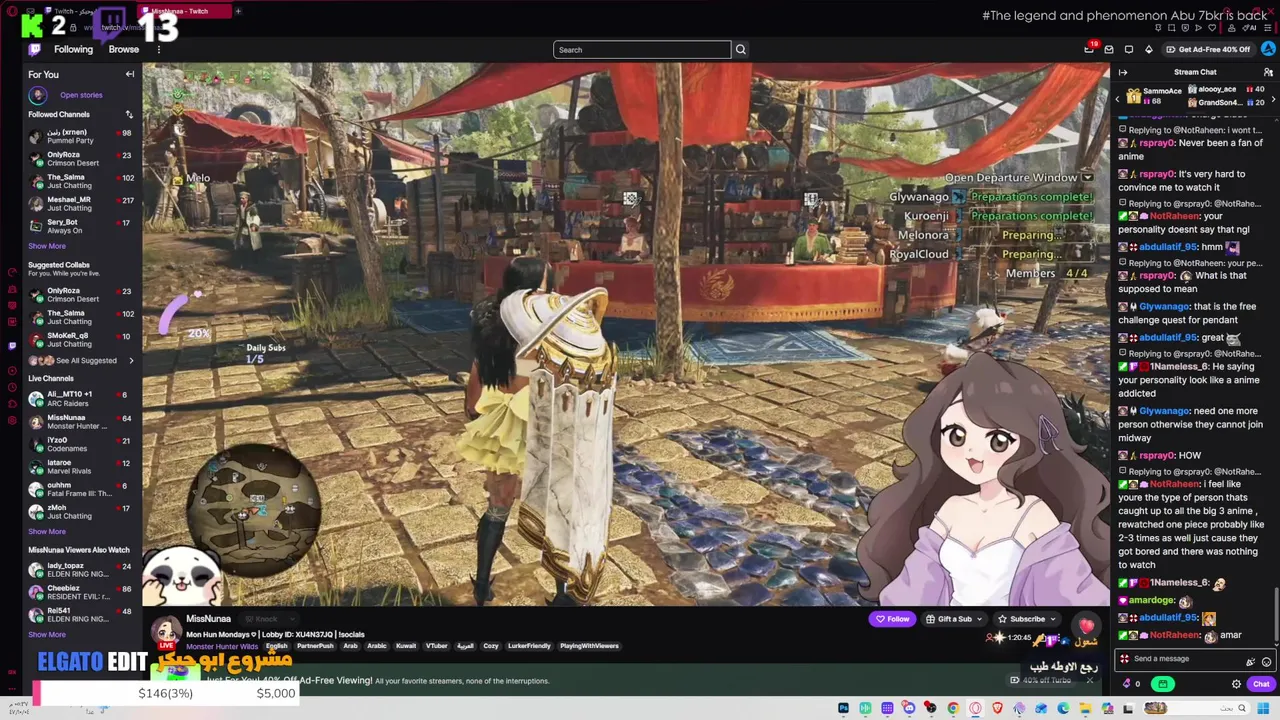
Task: Send message with Chat button
Action: click(x=1261, y=684)
